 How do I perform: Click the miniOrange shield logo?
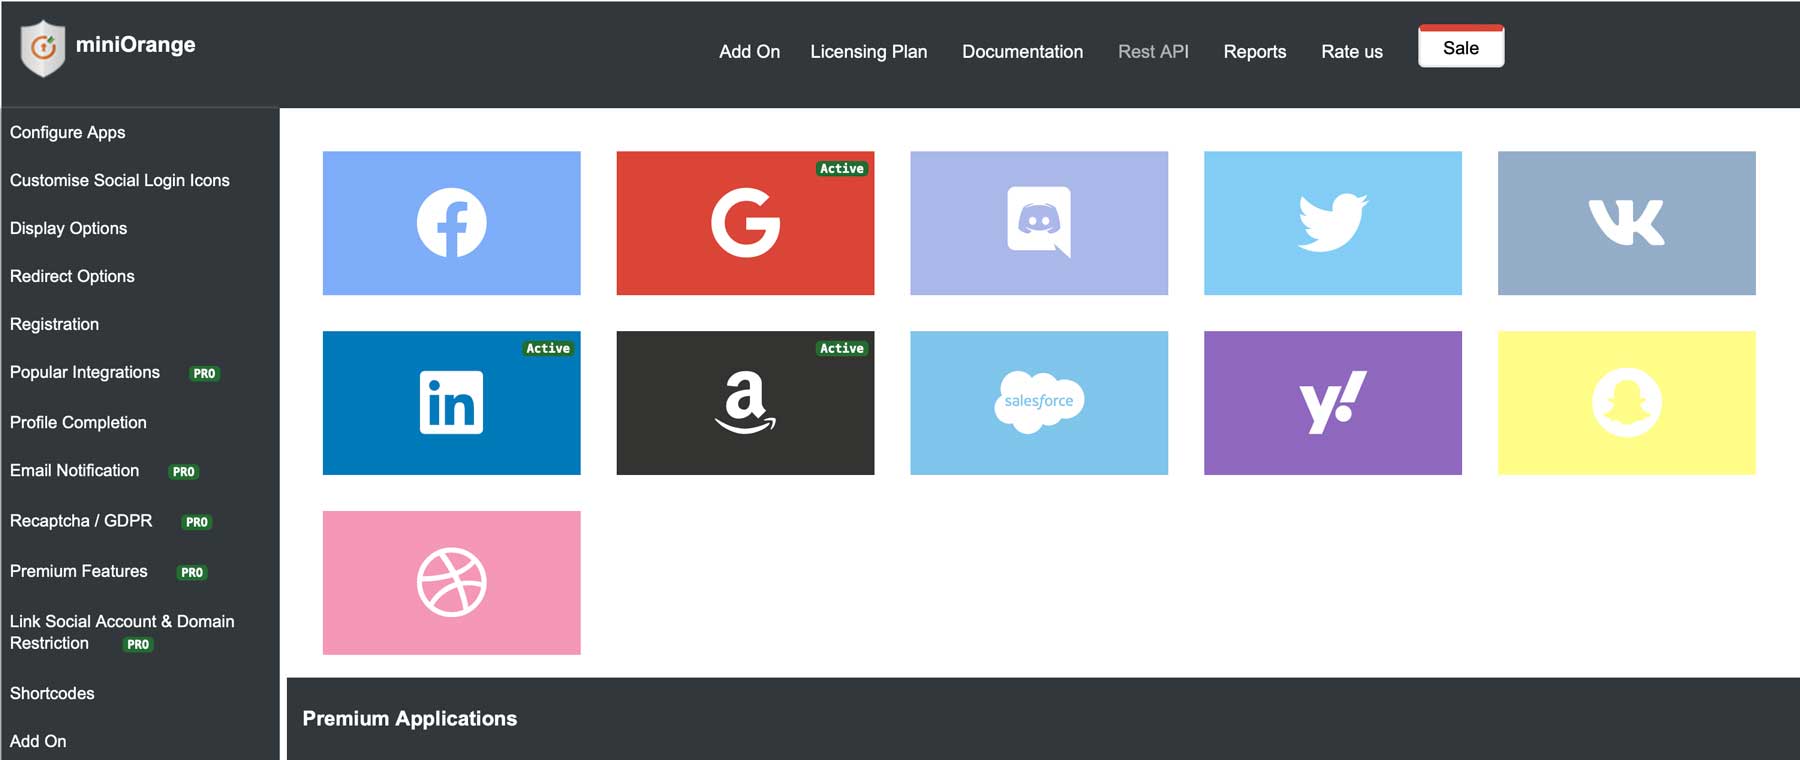point(43,48)
